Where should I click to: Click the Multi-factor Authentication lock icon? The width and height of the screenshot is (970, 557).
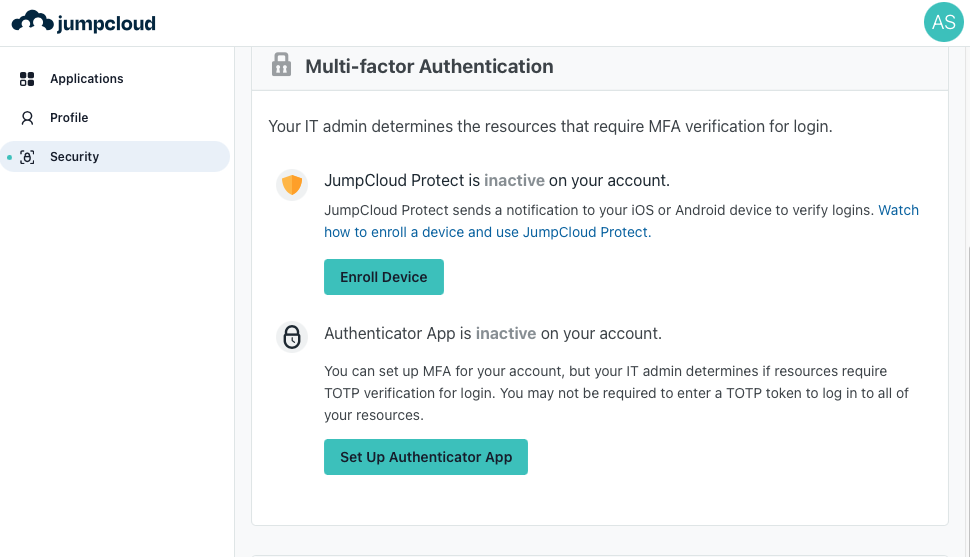point(281,64)
